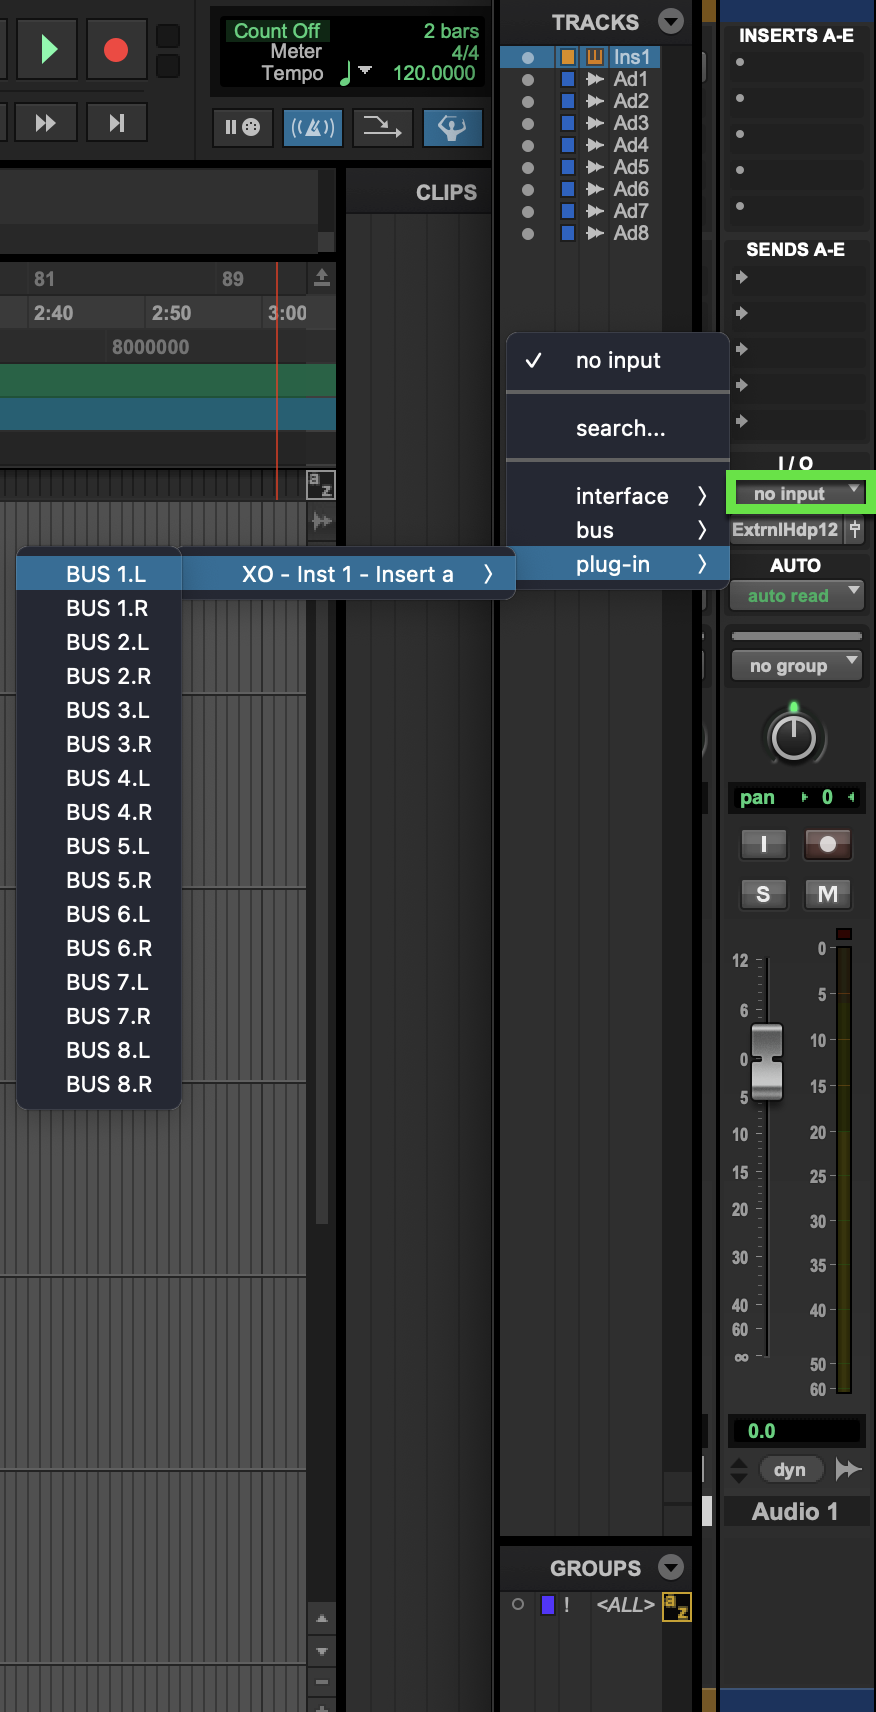
Task: Toggle the show/hide dot for Ad4 track
Action: coord(528,145)
